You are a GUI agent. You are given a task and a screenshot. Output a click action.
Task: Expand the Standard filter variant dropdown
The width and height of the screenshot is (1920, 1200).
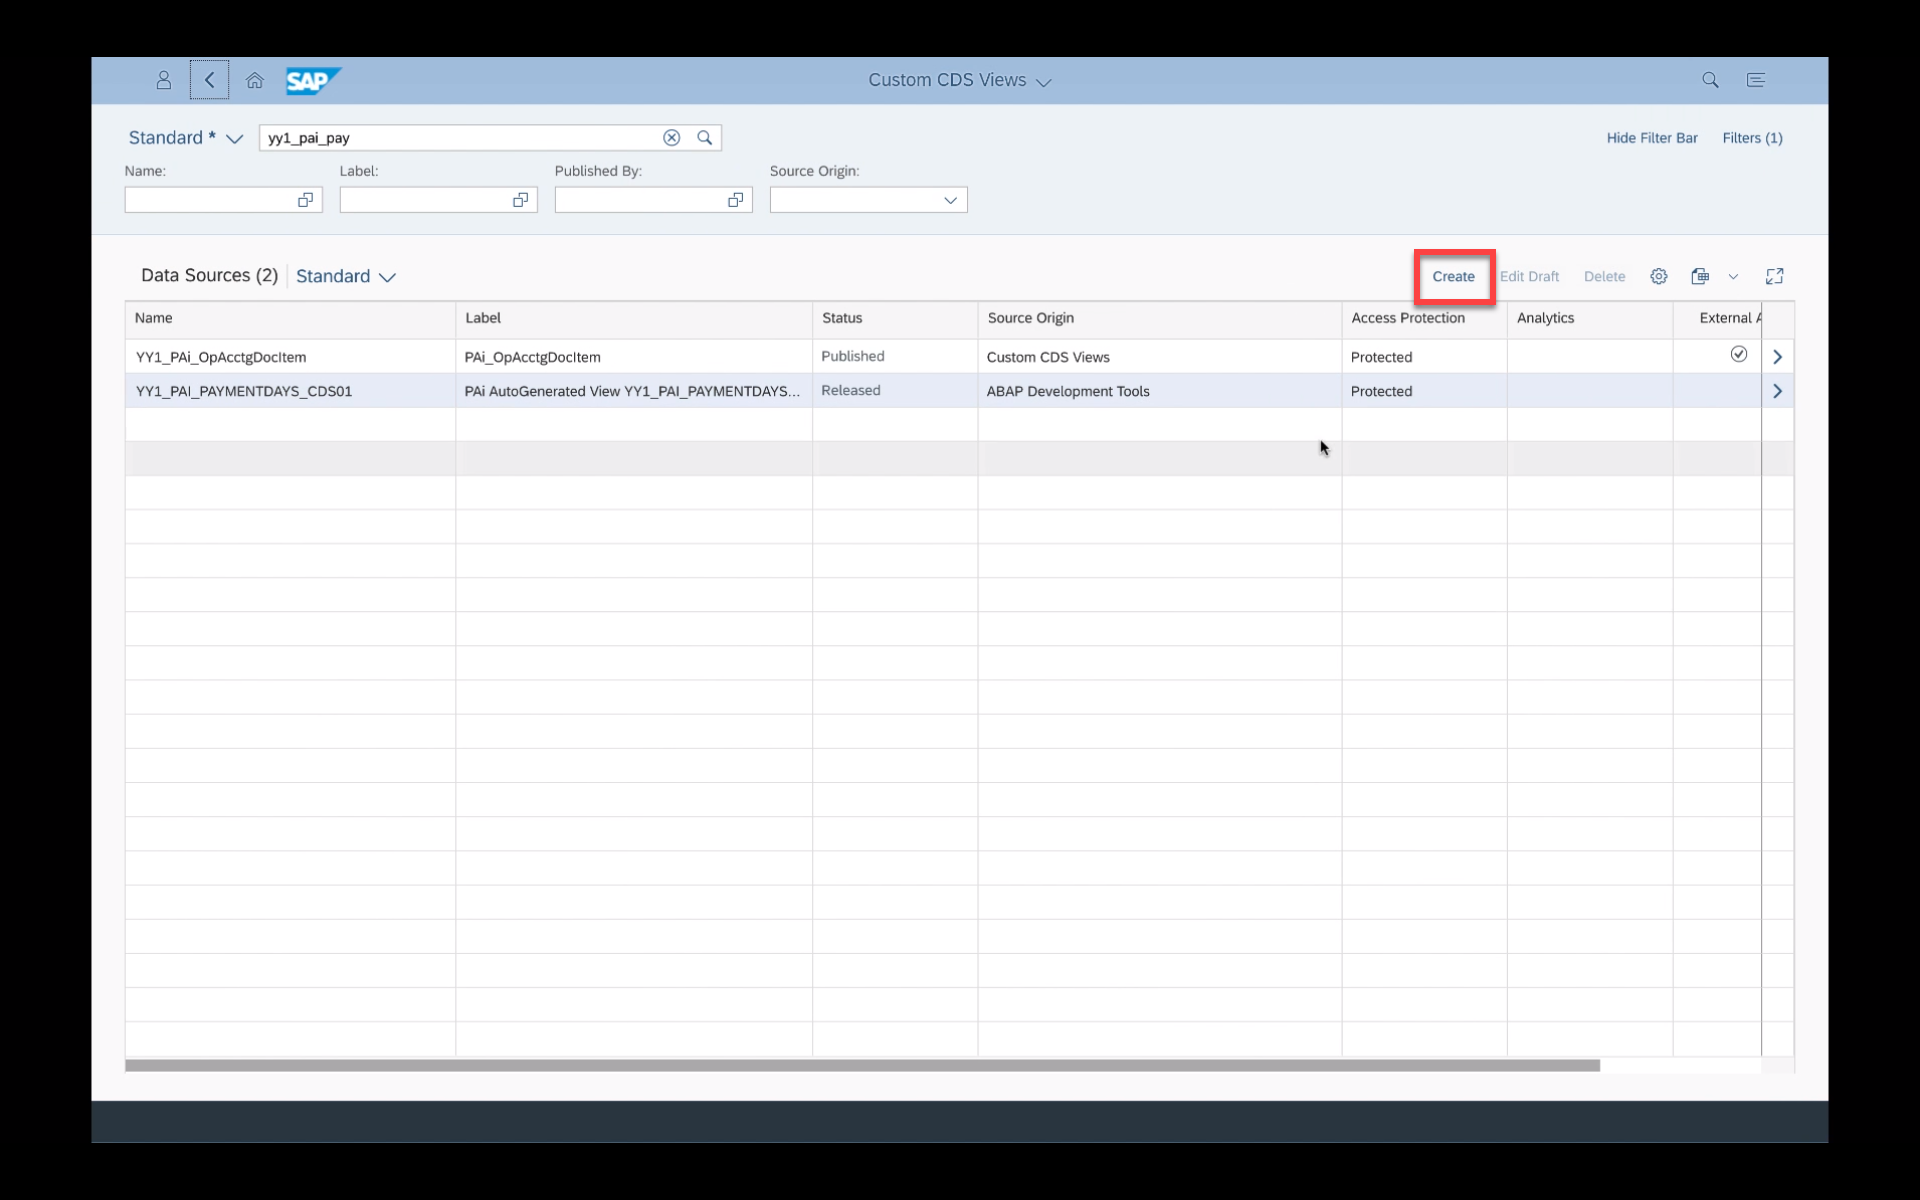pyautogui.click(x=234, y=139)
